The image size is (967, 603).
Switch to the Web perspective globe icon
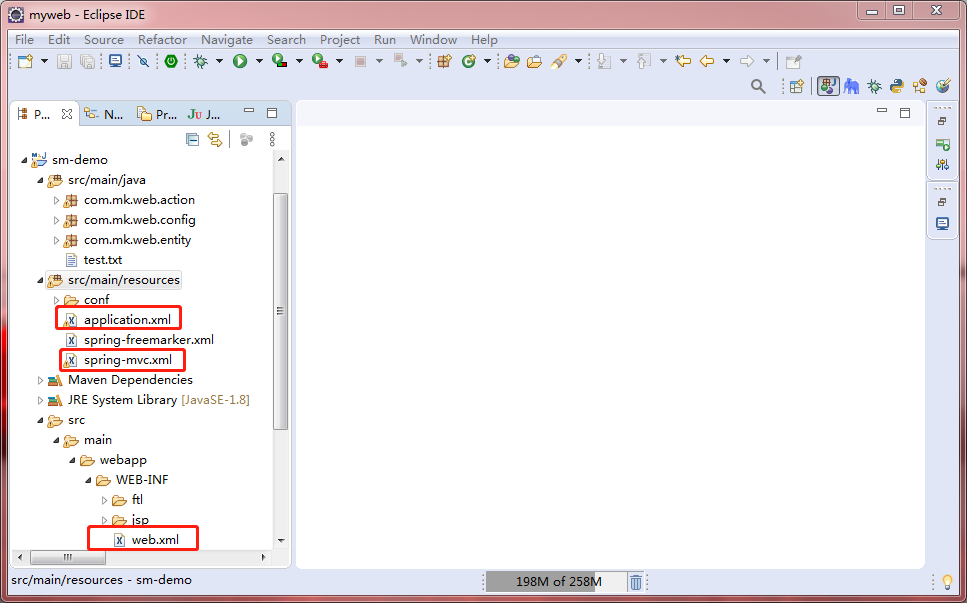pyautogui.click(x=943, y=86)
